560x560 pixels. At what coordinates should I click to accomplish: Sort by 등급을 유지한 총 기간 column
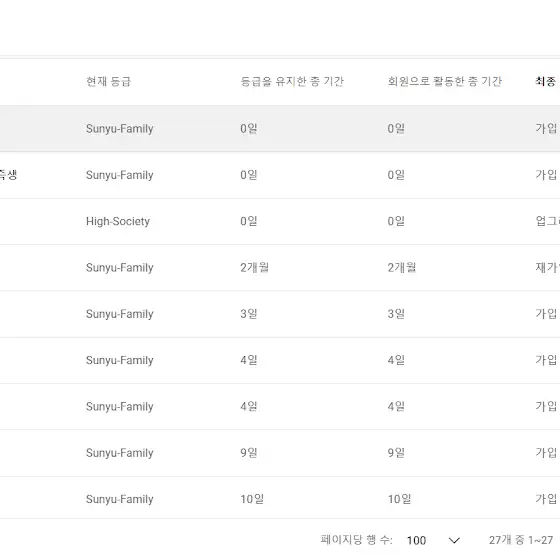pyautogui.click(x=292, y=81)
